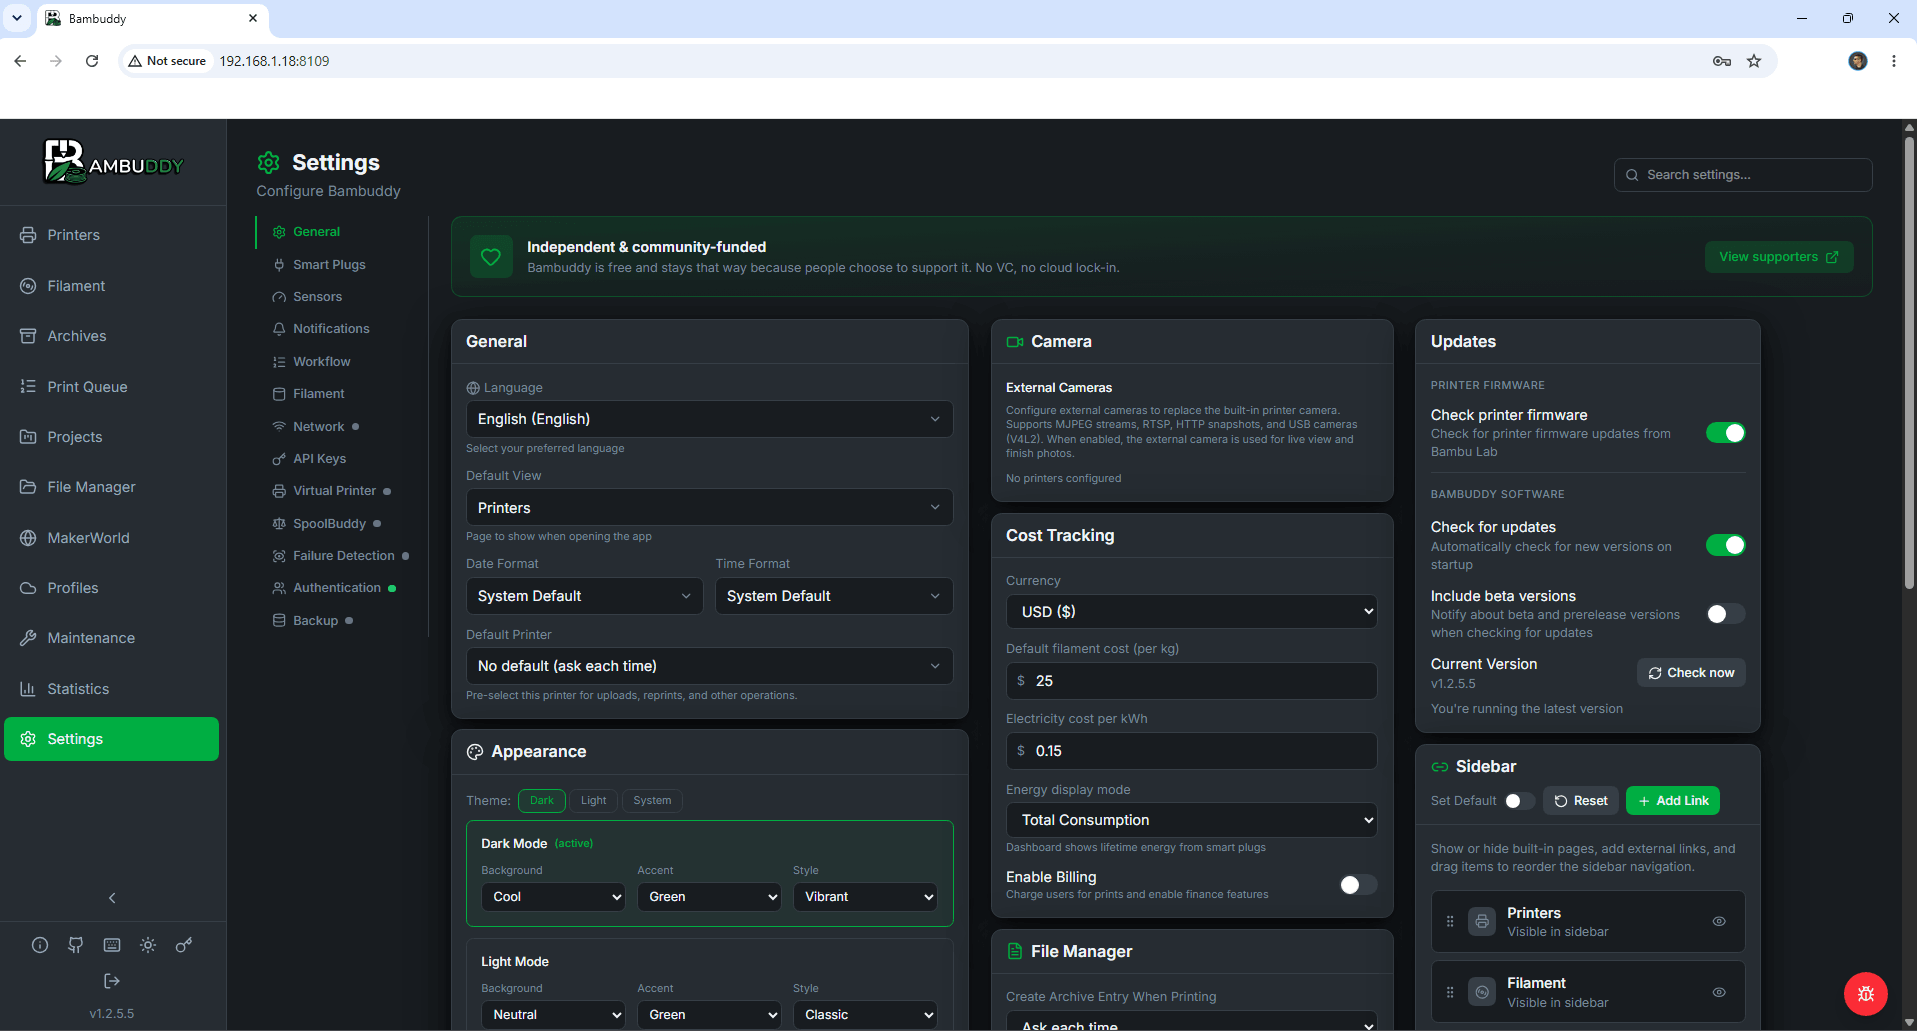Open Dark Mode Style dropdown showing Vibrant
The width and height of the screenshot is (1917, 1031).
(865, 897)
